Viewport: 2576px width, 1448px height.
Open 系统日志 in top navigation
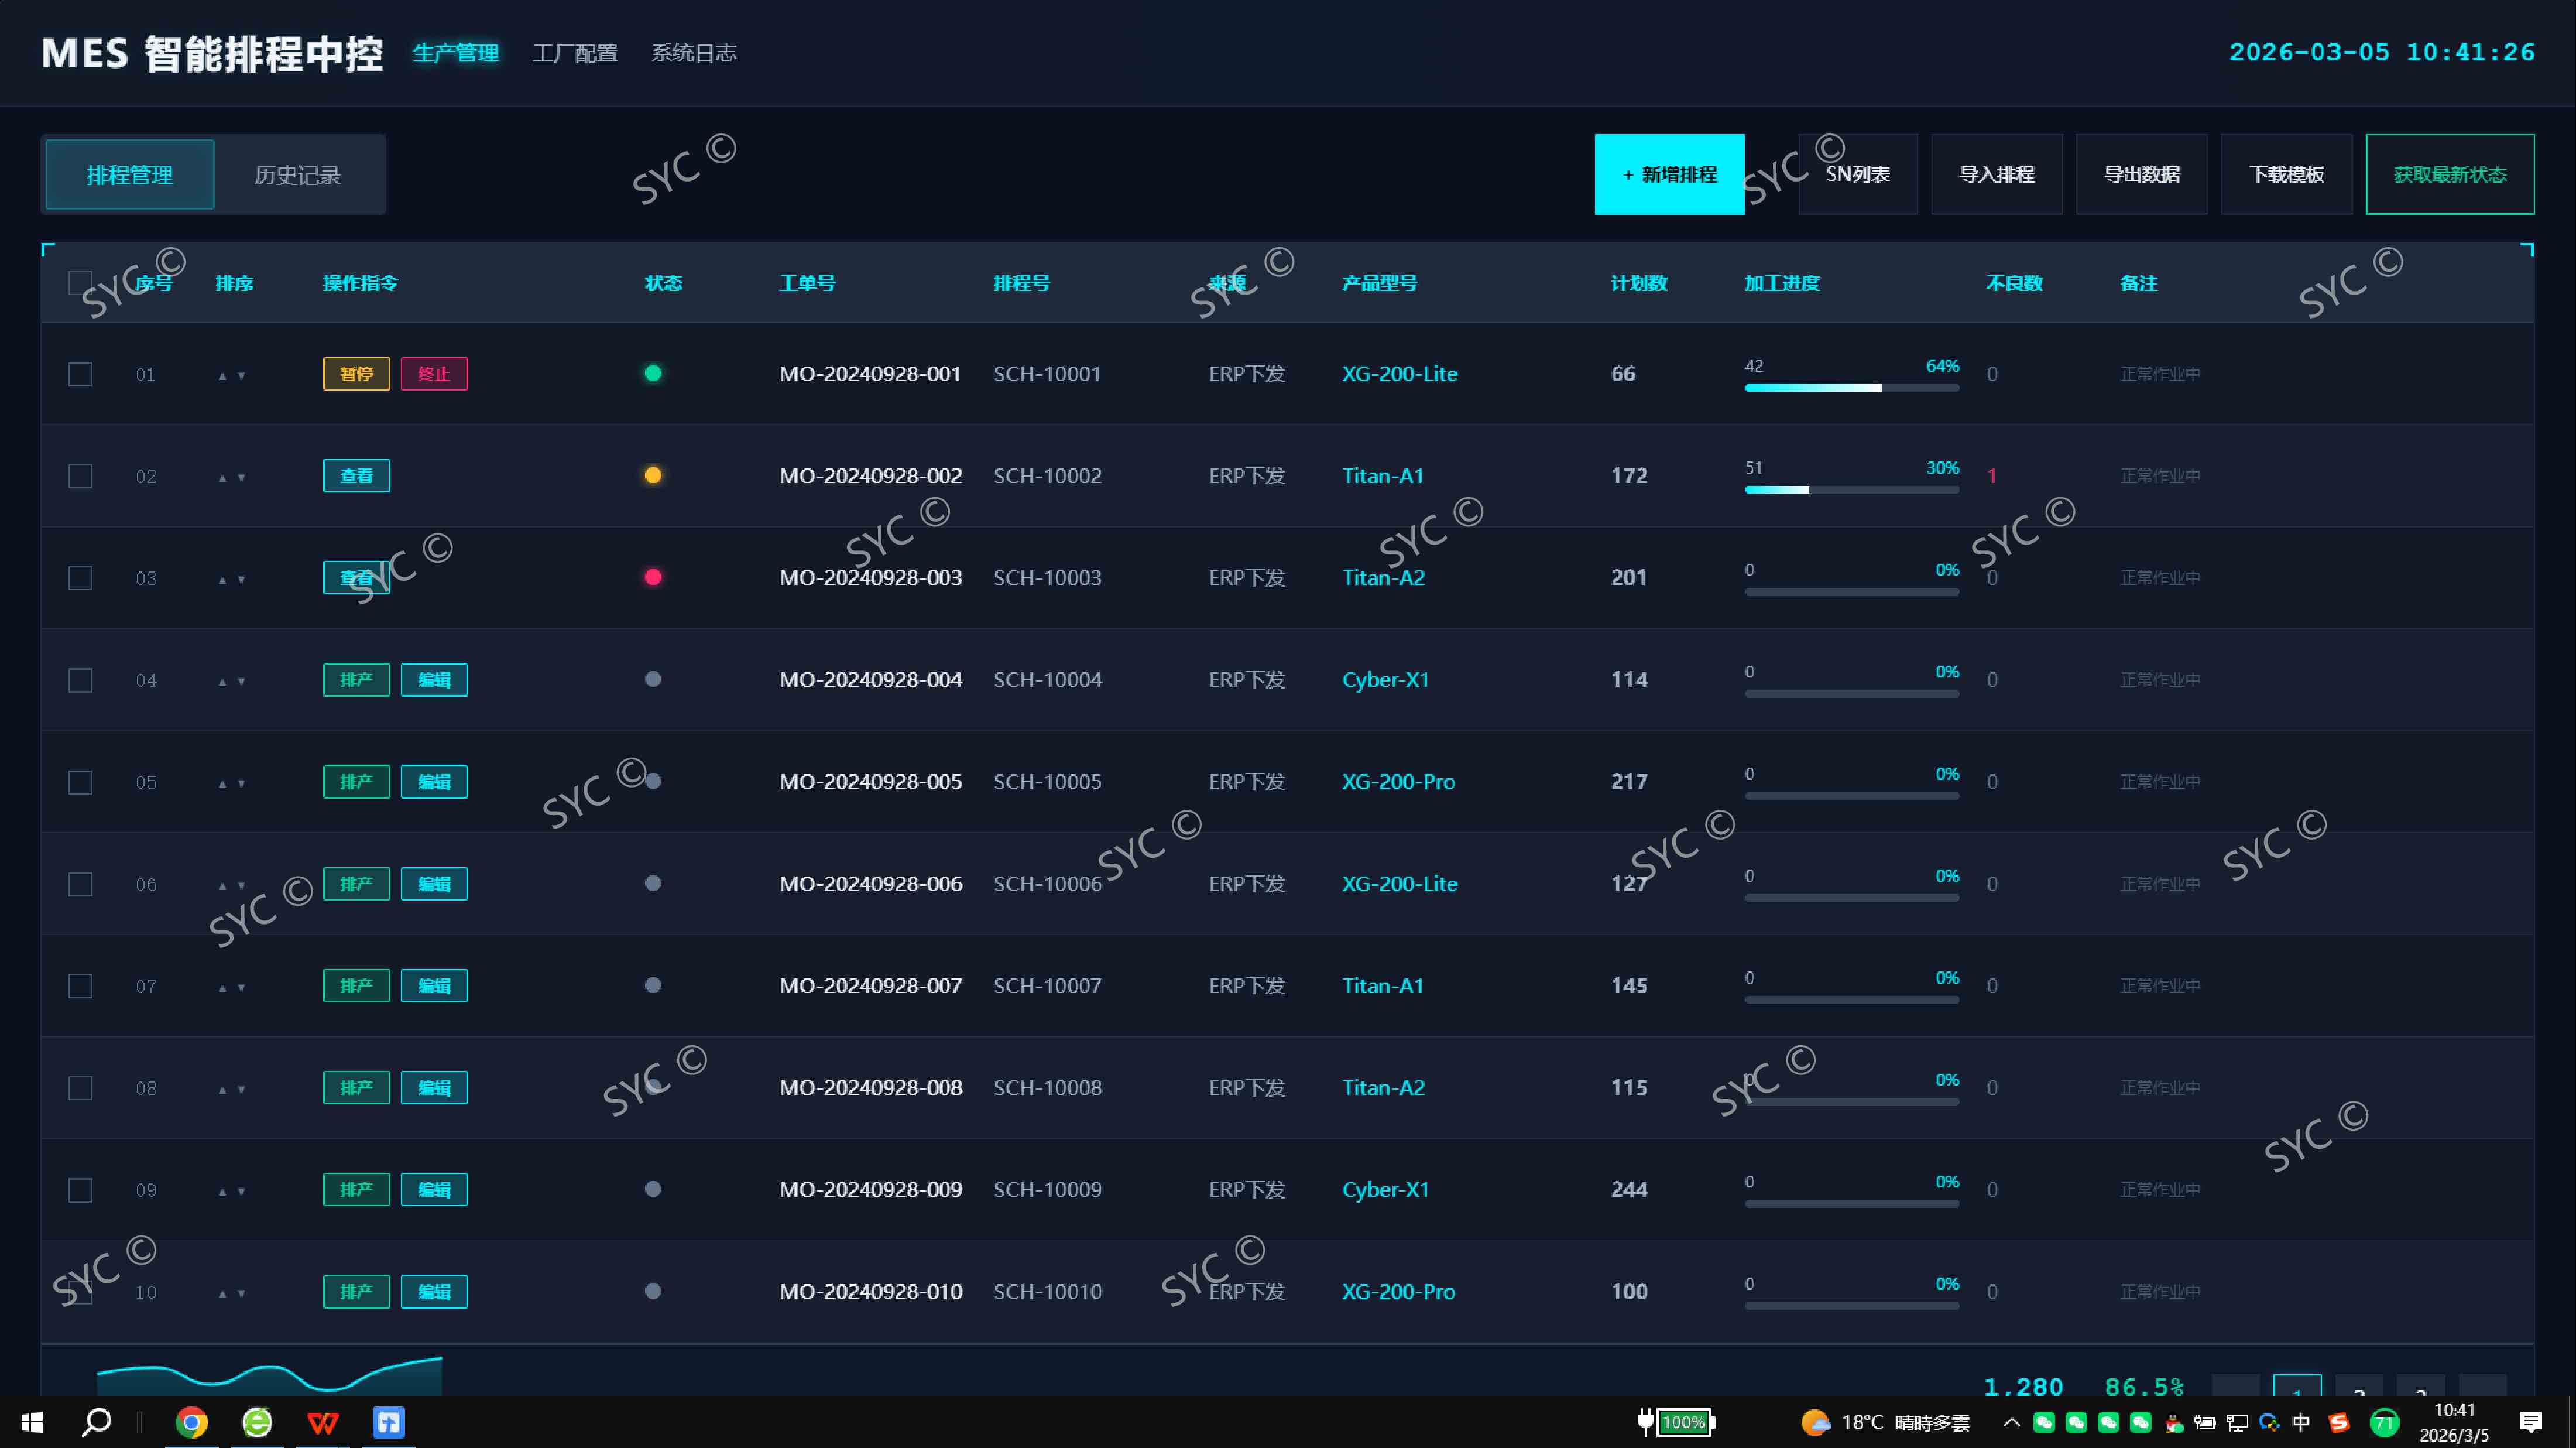point(694,53)
